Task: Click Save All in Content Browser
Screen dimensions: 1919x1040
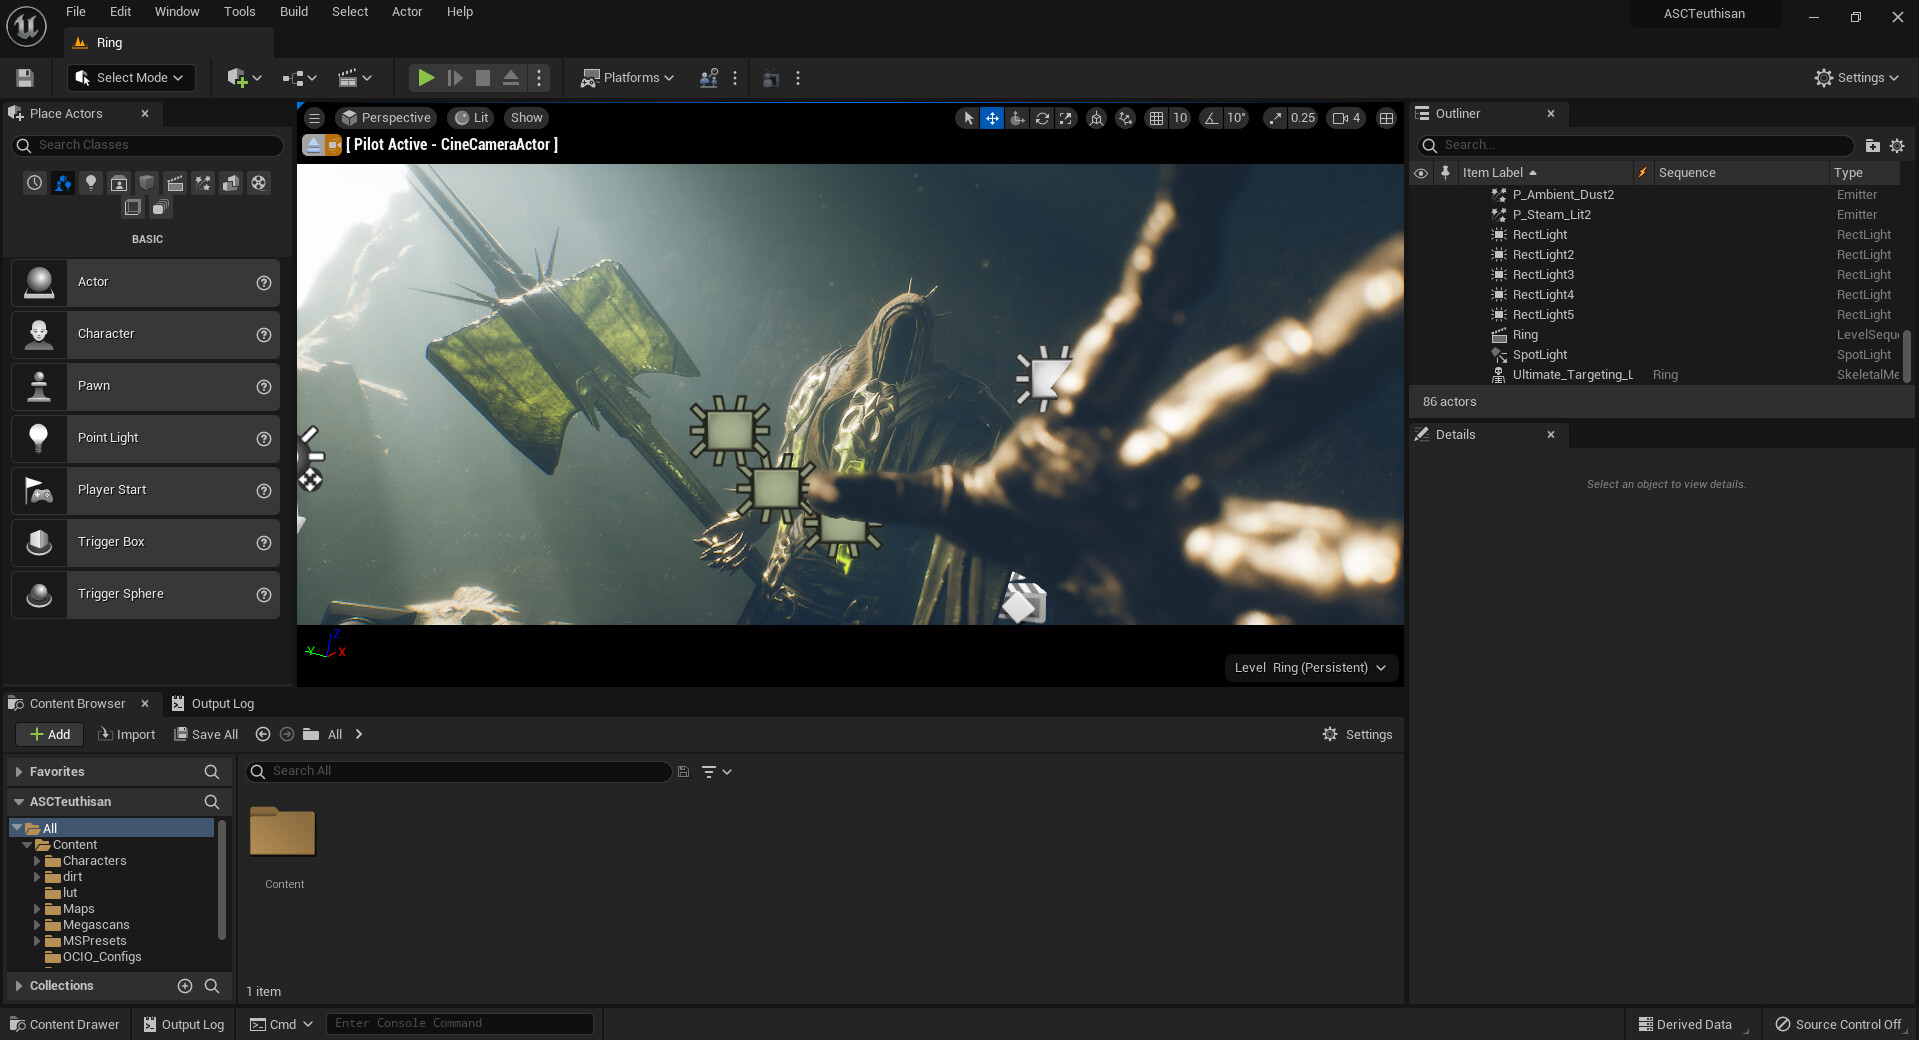Action: pyautogui.click(x=206, y=735)
